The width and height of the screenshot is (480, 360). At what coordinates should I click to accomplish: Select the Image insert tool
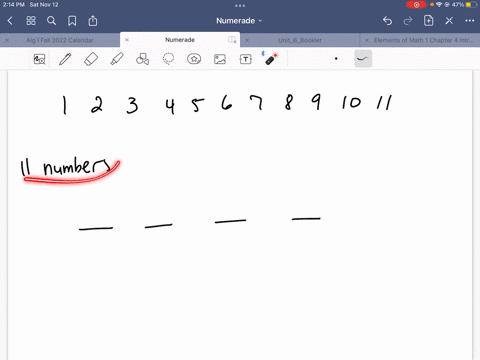(220, 59)
